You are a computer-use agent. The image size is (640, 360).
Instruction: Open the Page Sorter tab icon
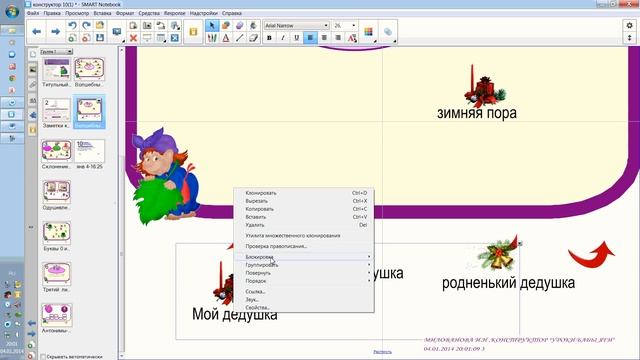(x=32, y=54)
